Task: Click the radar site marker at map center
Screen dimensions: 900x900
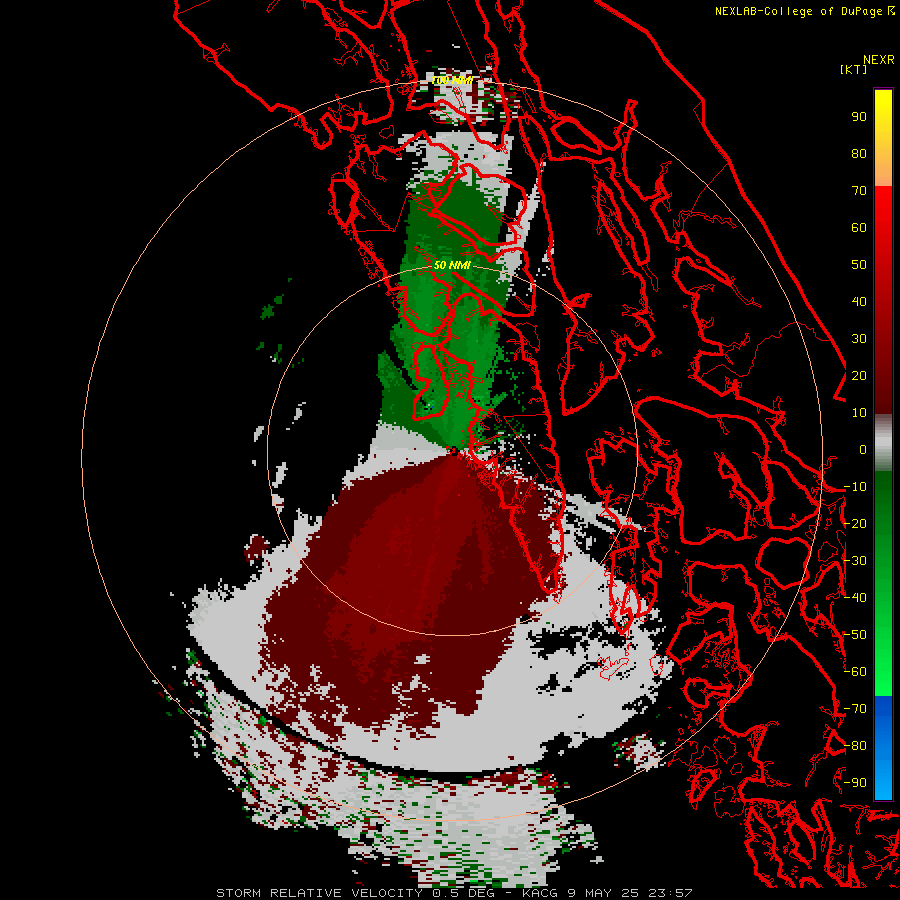Action: pyautogui.click(x=453, y=452)
